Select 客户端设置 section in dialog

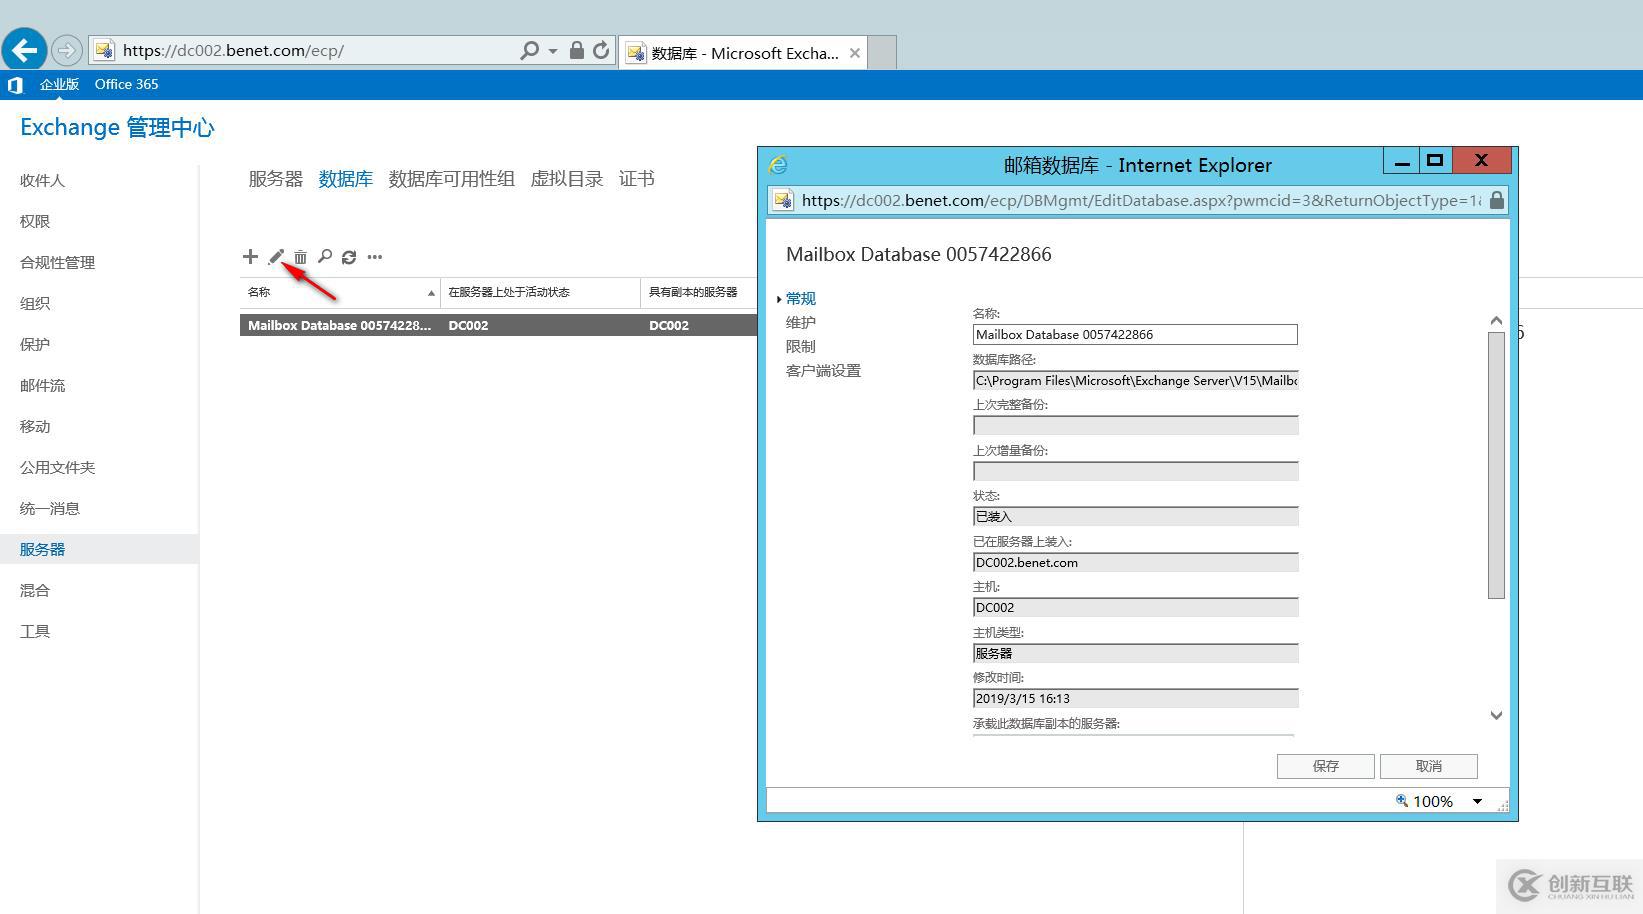pos(823,370)
